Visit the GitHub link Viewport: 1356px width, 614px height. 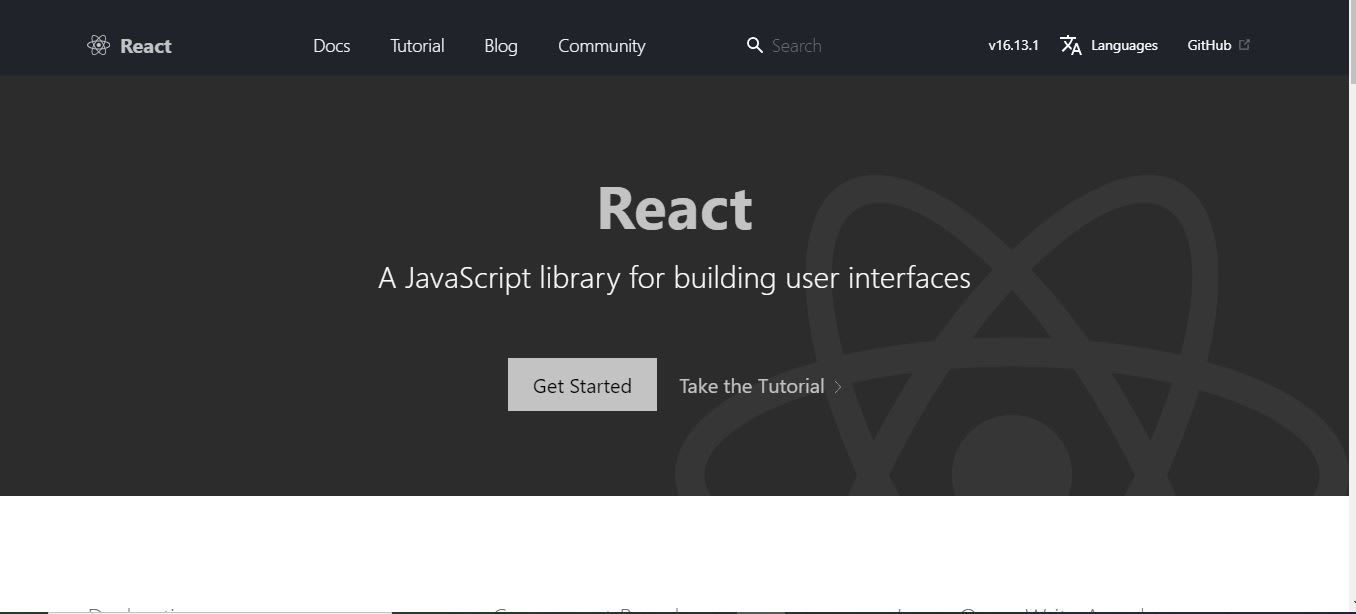pyautogui.click(x=1209, y=45)
